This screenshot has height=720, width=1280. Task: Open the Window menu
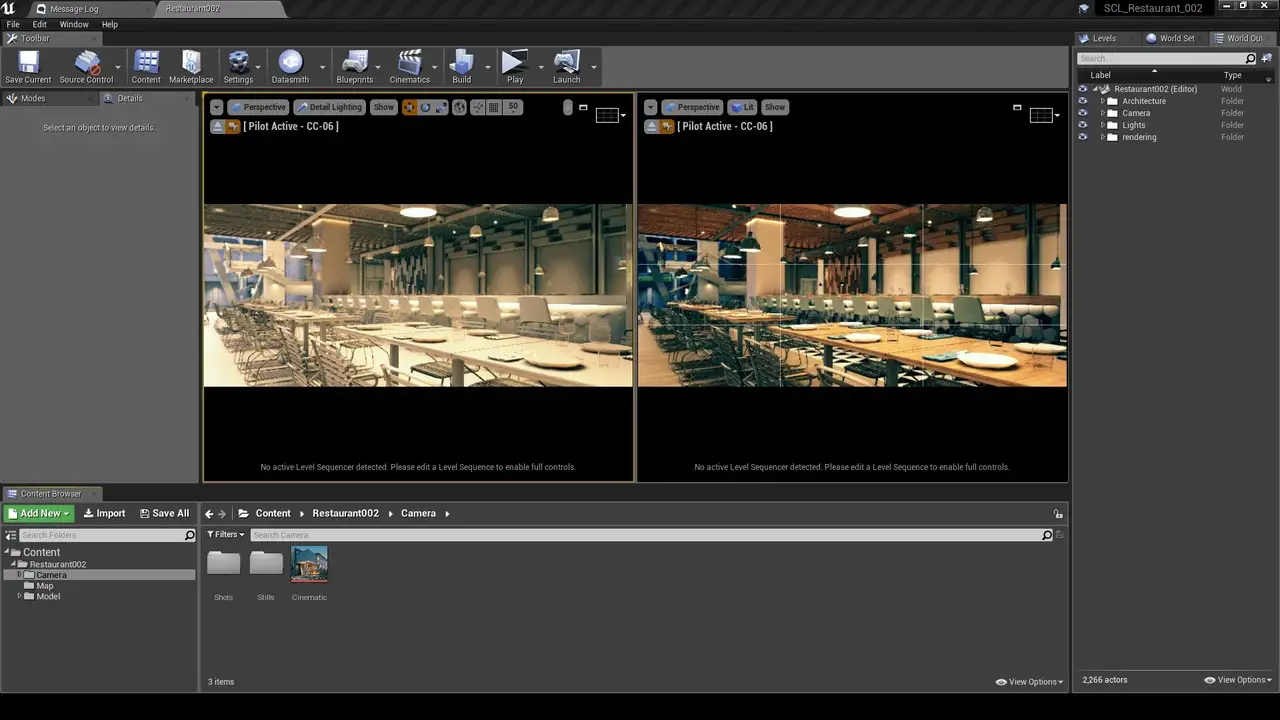point(74,24)
